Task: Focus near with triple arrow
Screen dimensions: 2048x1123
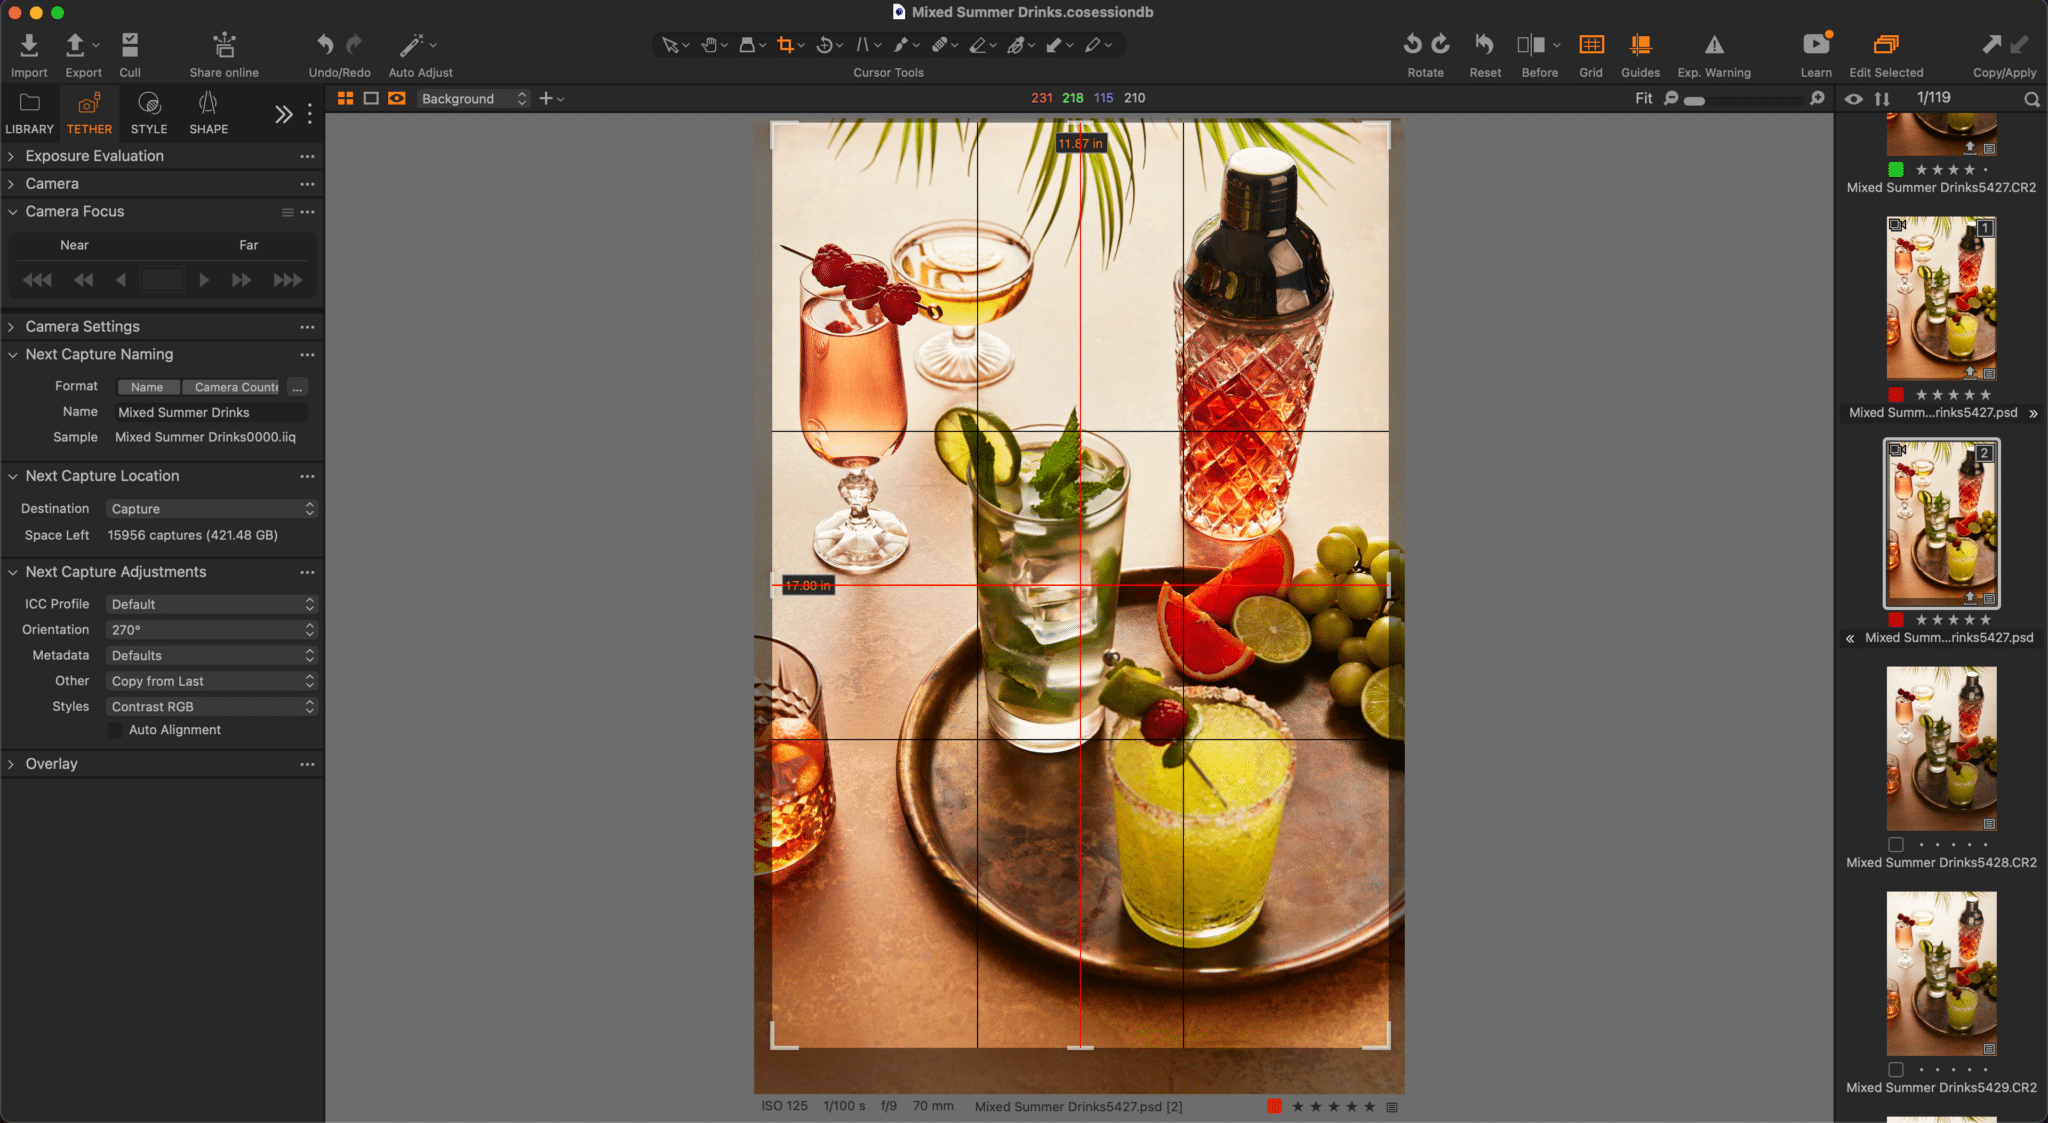Action: [37, 280]
